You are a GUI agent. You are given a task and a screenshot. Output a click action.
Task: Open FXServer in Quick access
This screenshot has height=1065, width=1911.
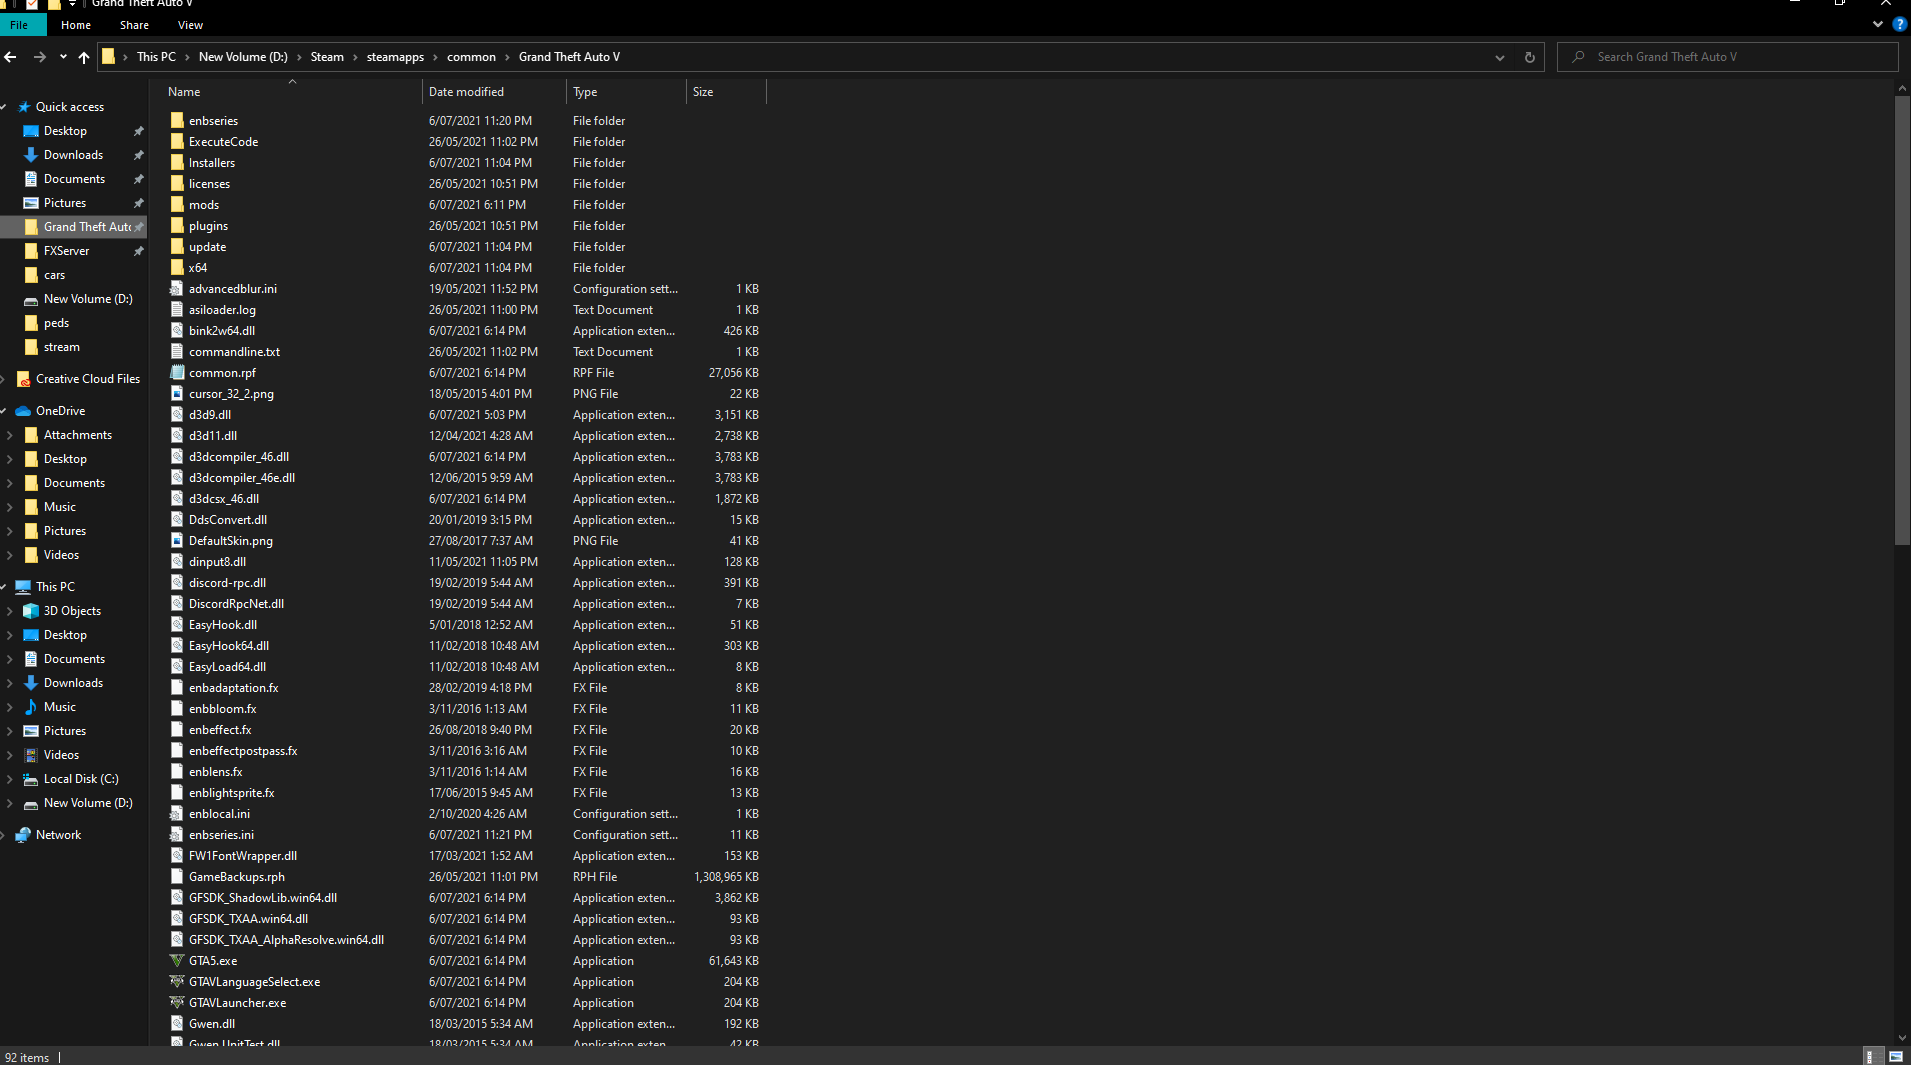[66, 251]
